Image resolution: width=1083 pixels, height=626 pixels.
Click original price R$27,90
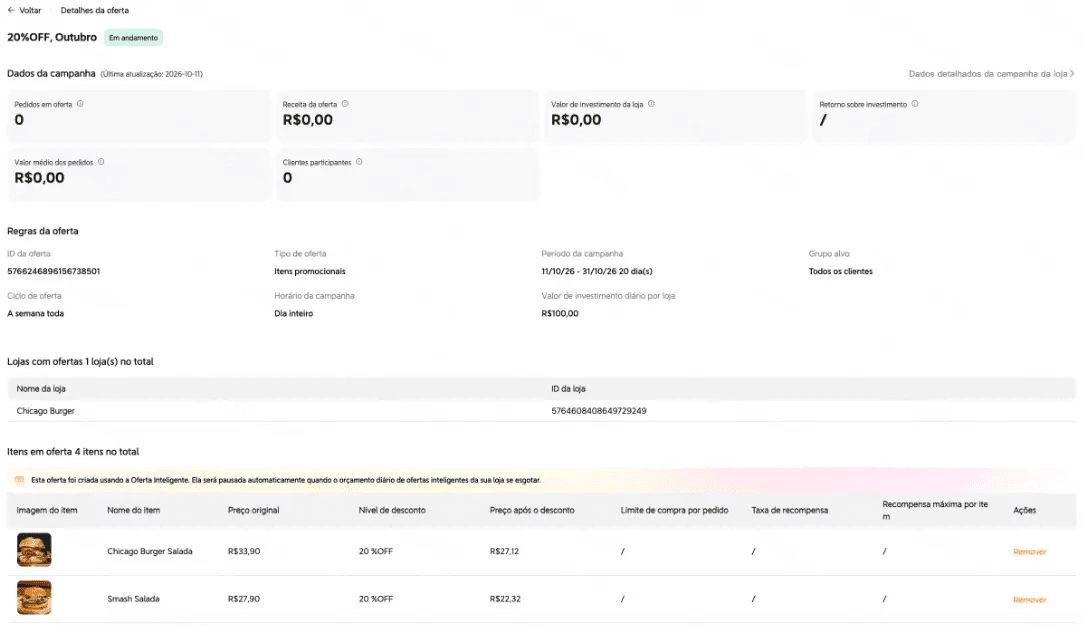coord(244,599)
